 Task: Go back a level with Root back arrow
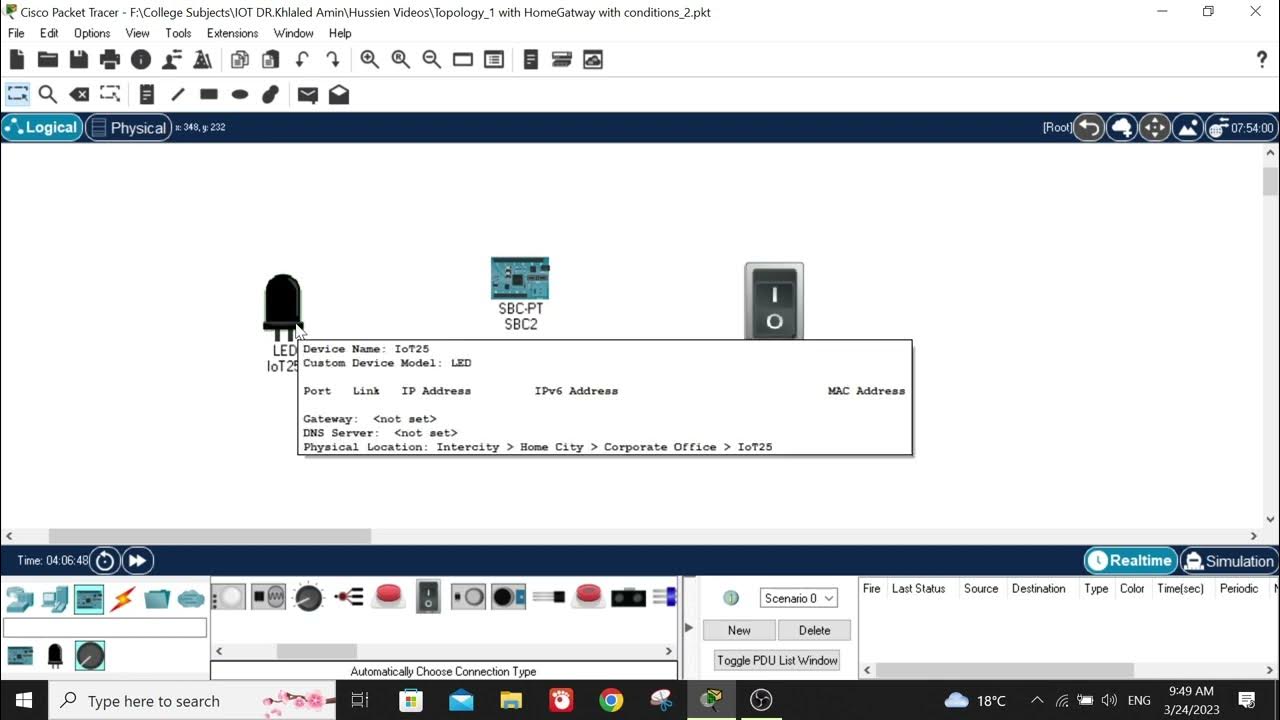1089,128
